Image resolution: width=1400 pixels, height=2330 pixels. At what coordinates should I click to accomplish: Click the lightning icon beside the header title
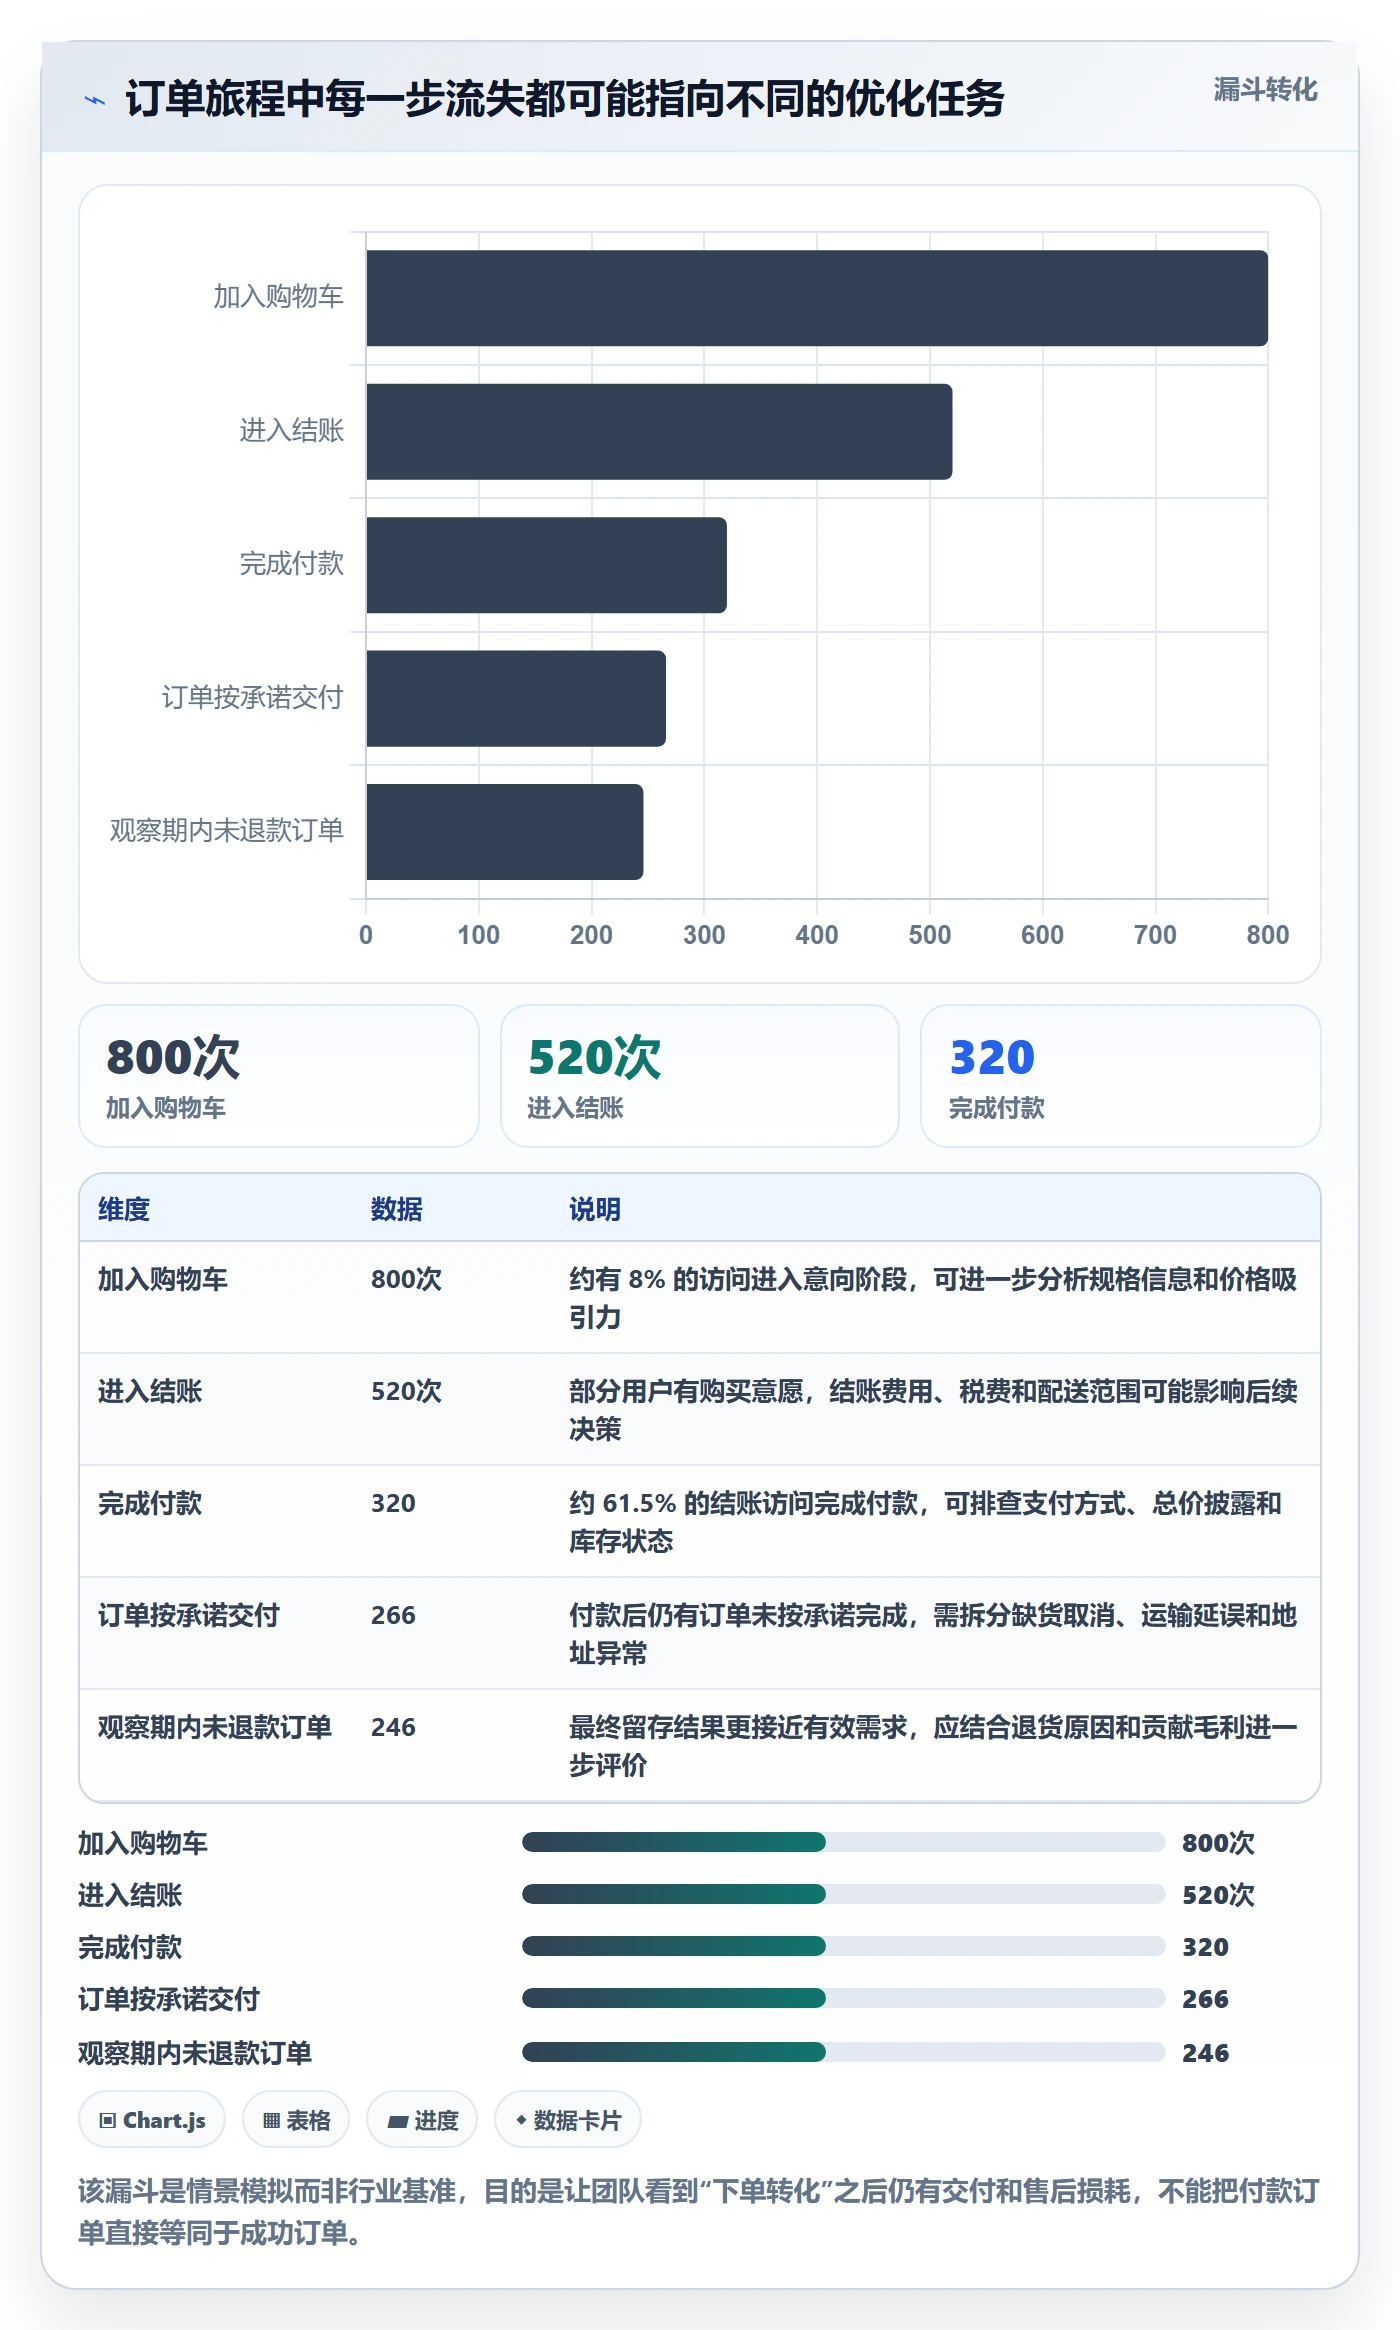click(x=94, y=100)
